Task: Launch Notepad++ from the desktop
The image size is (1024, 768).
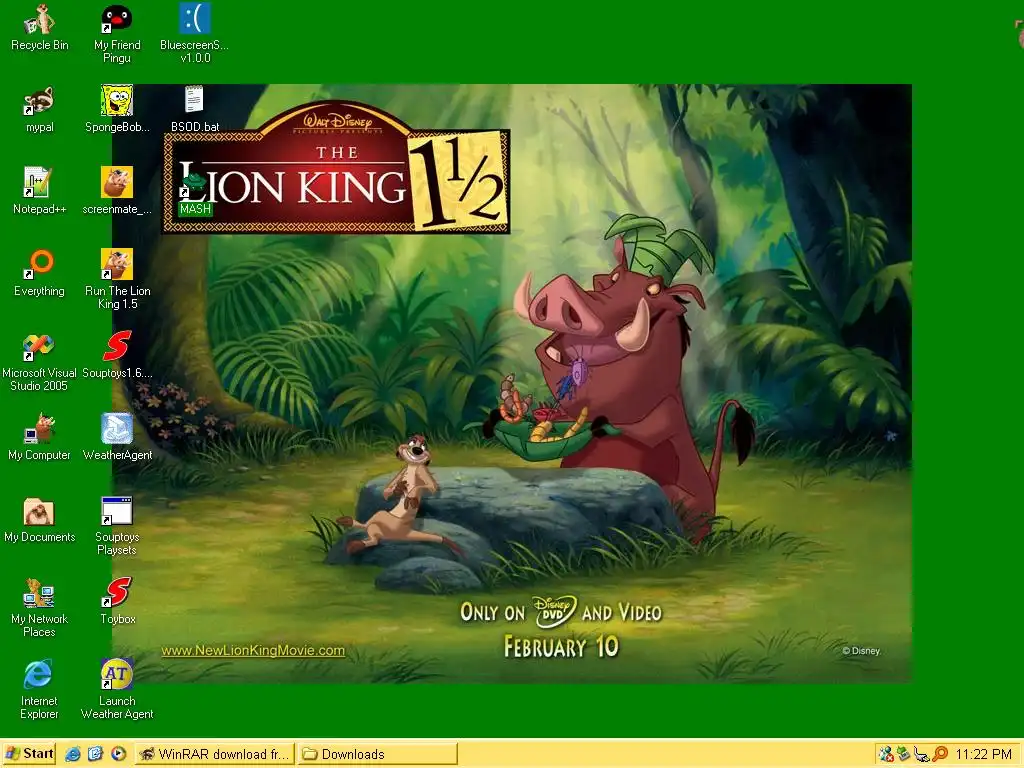Action: 39,191
